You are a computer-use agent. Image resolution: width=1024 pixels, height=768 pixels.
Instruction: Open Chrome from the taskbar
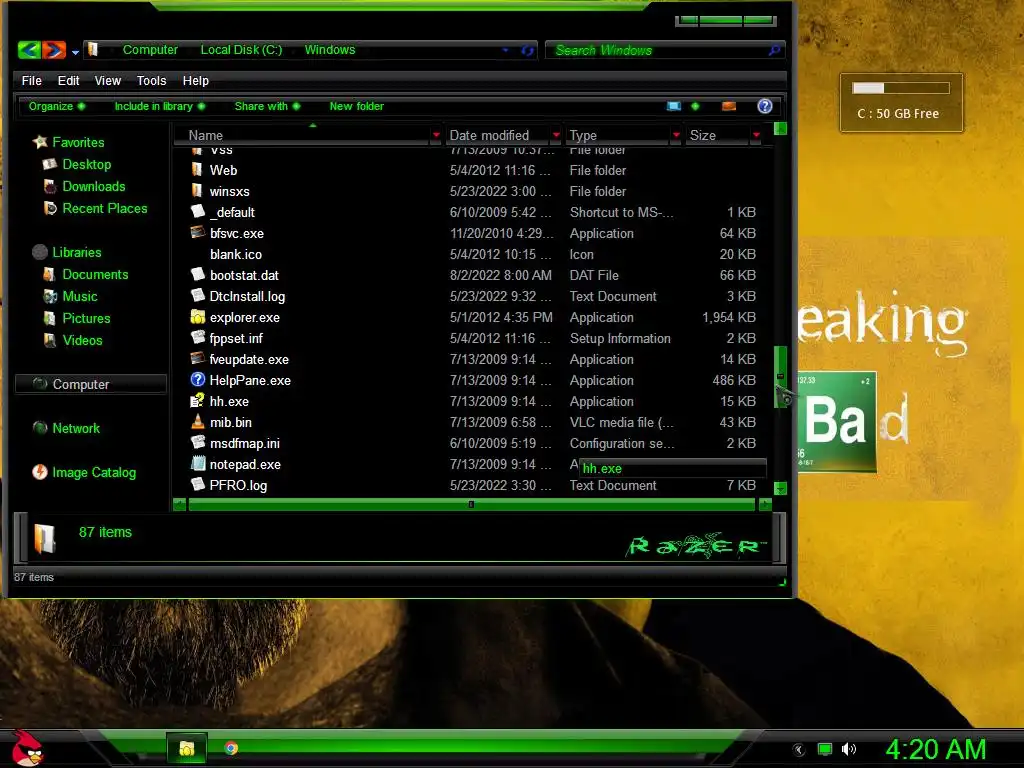pyautogui.click(x=231, y=748)
